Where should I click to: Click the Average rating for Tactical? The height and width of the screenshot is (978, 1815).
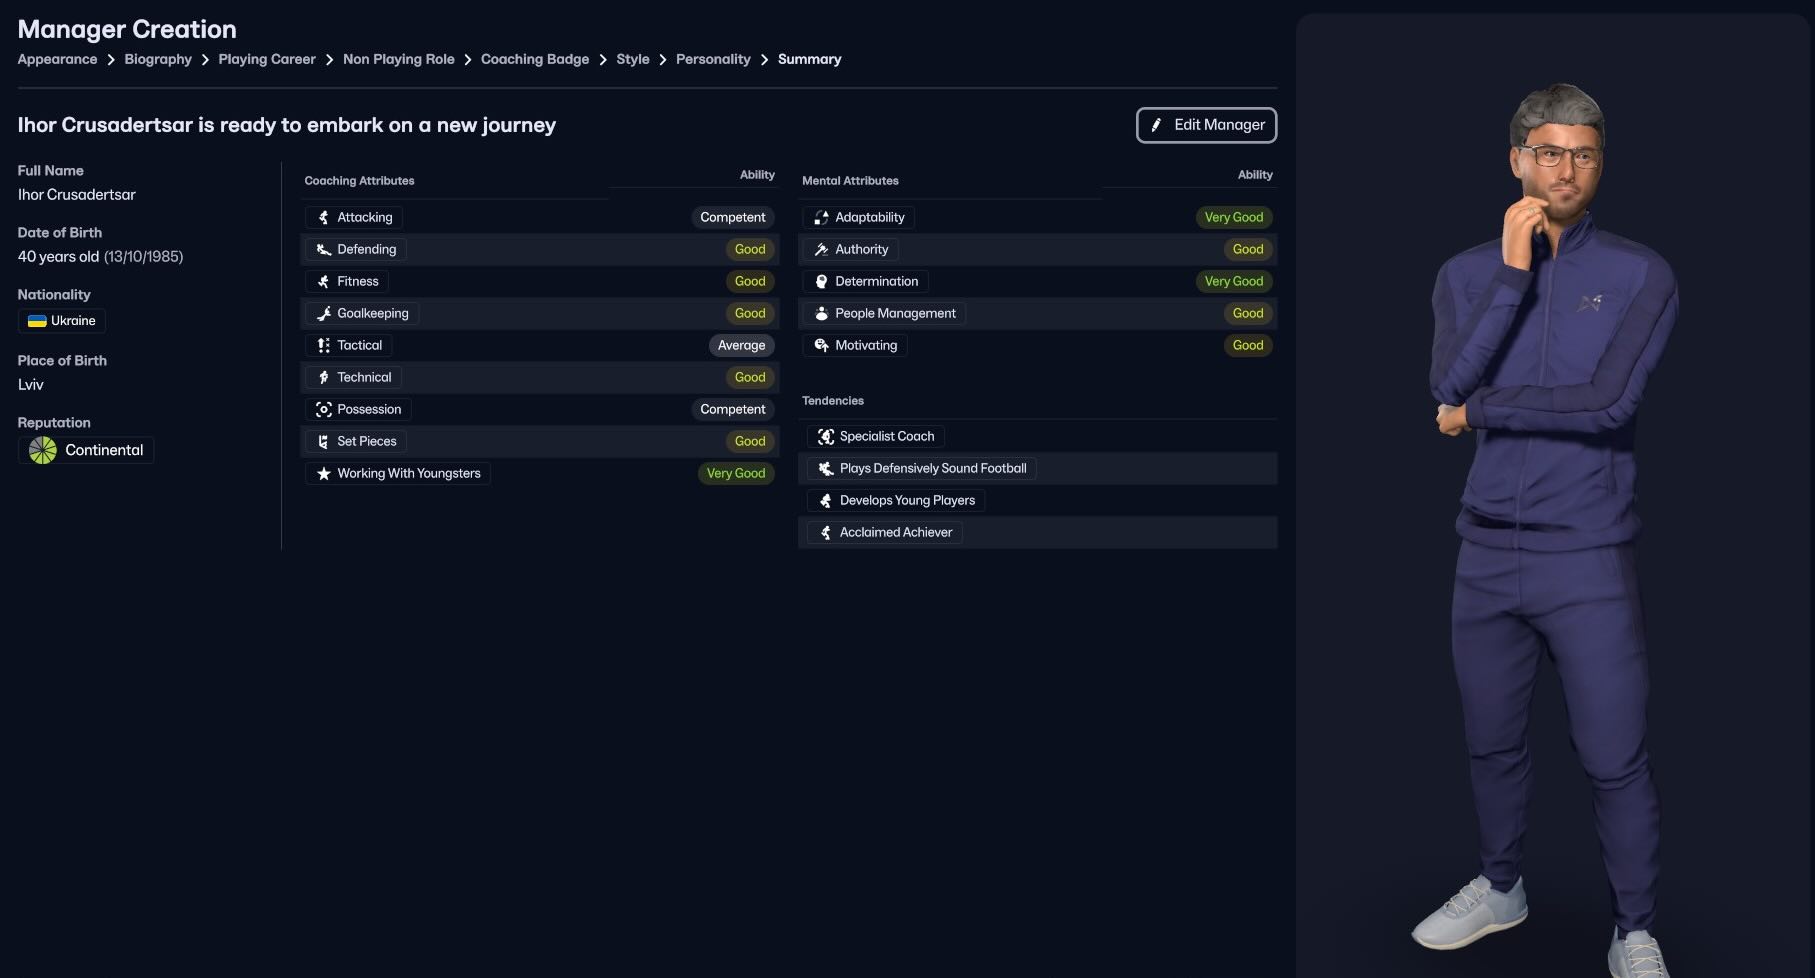[x=741, y=345]
